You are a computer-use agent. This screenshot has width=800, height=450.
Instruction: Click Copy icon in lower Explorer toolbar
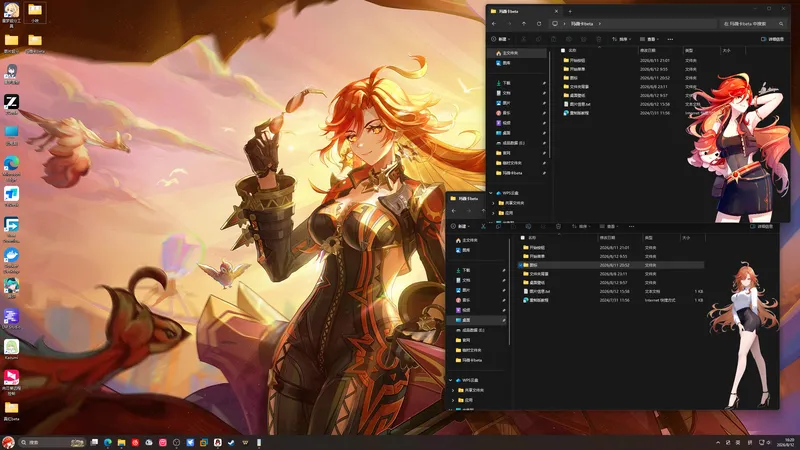(x=498, y=227)
